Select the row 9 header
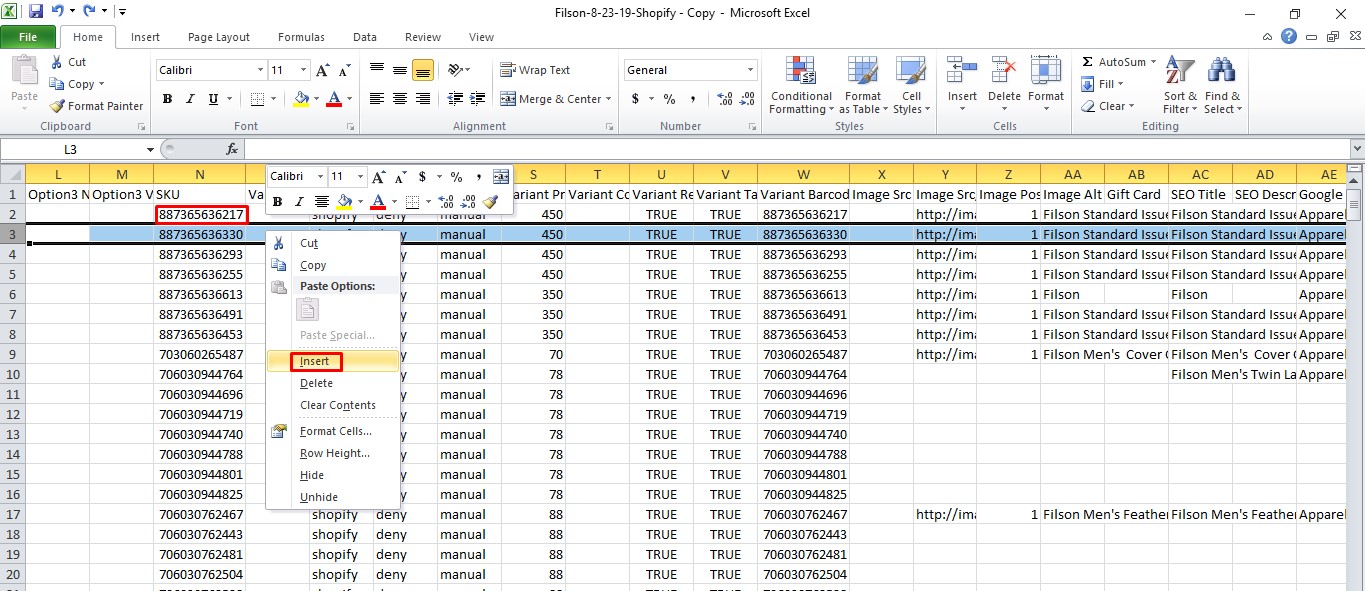The width and height of the screenshot is (1365, 591). 13,354
